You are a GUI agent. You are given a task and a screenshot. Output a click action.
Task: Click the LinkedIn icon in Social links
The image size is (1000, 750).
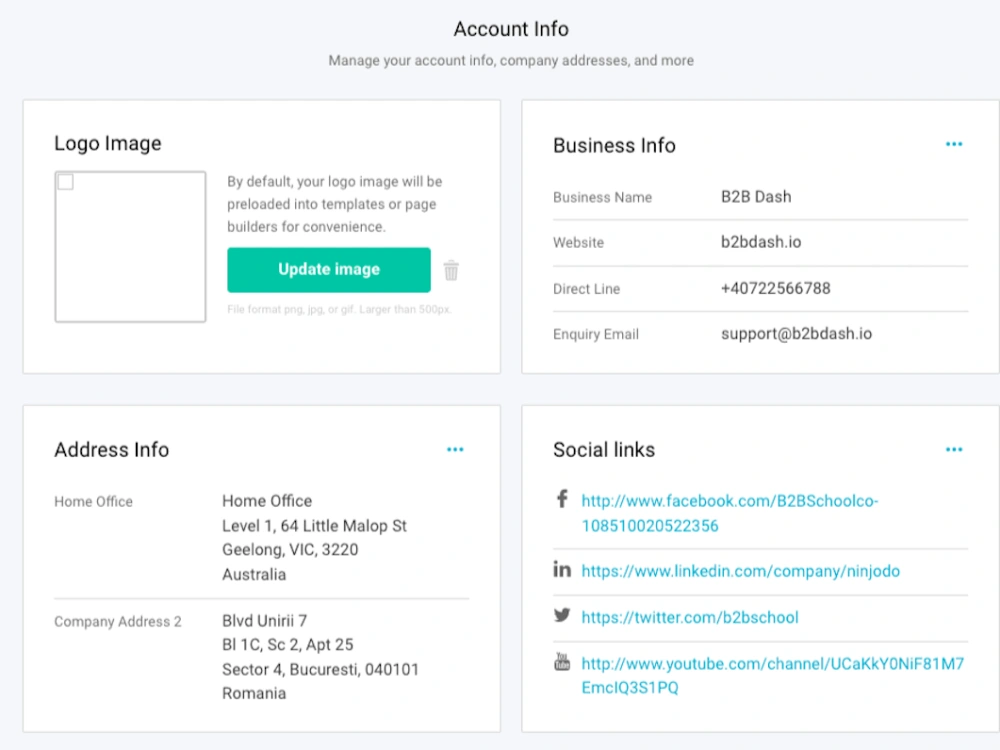(562, 570)
